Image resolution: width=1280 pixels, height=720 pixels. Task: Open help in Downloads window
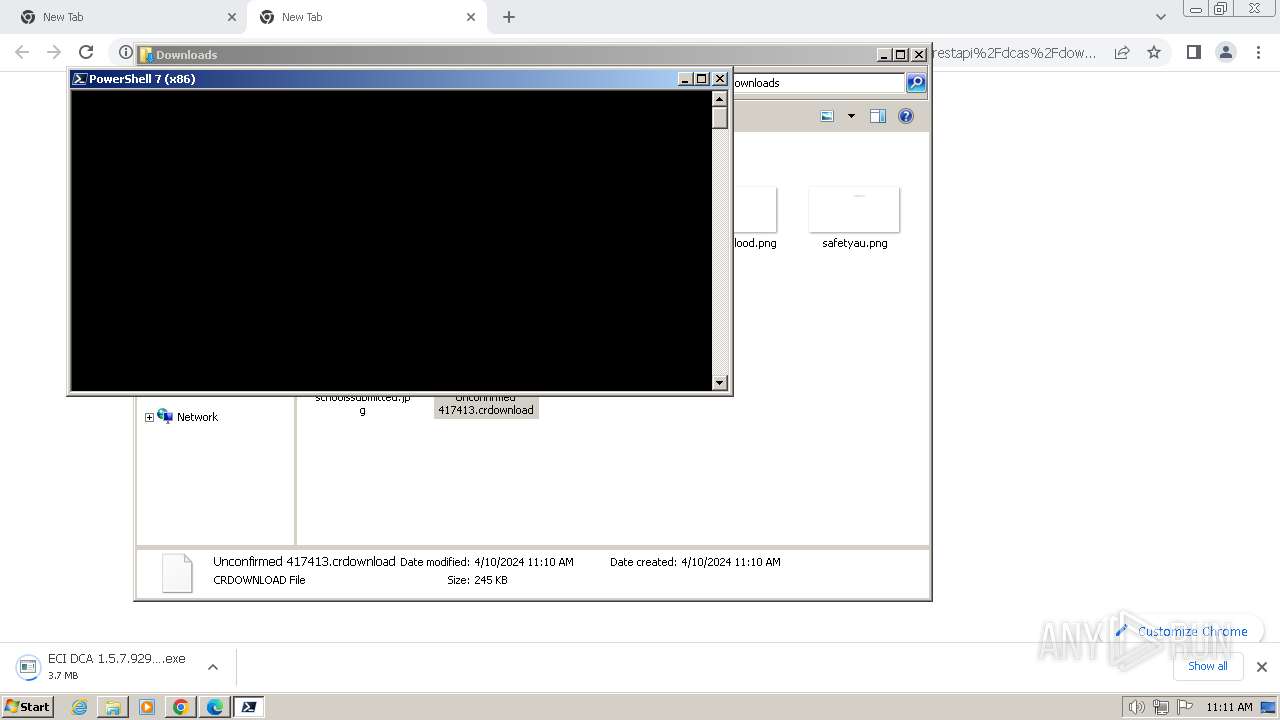(906, 116)
